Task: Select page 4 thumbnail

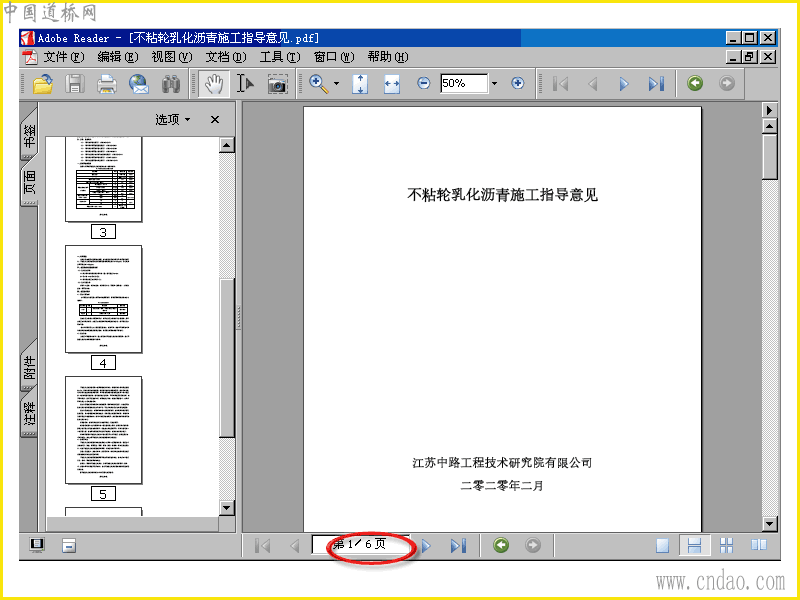Action: click(x=104, y=299)
